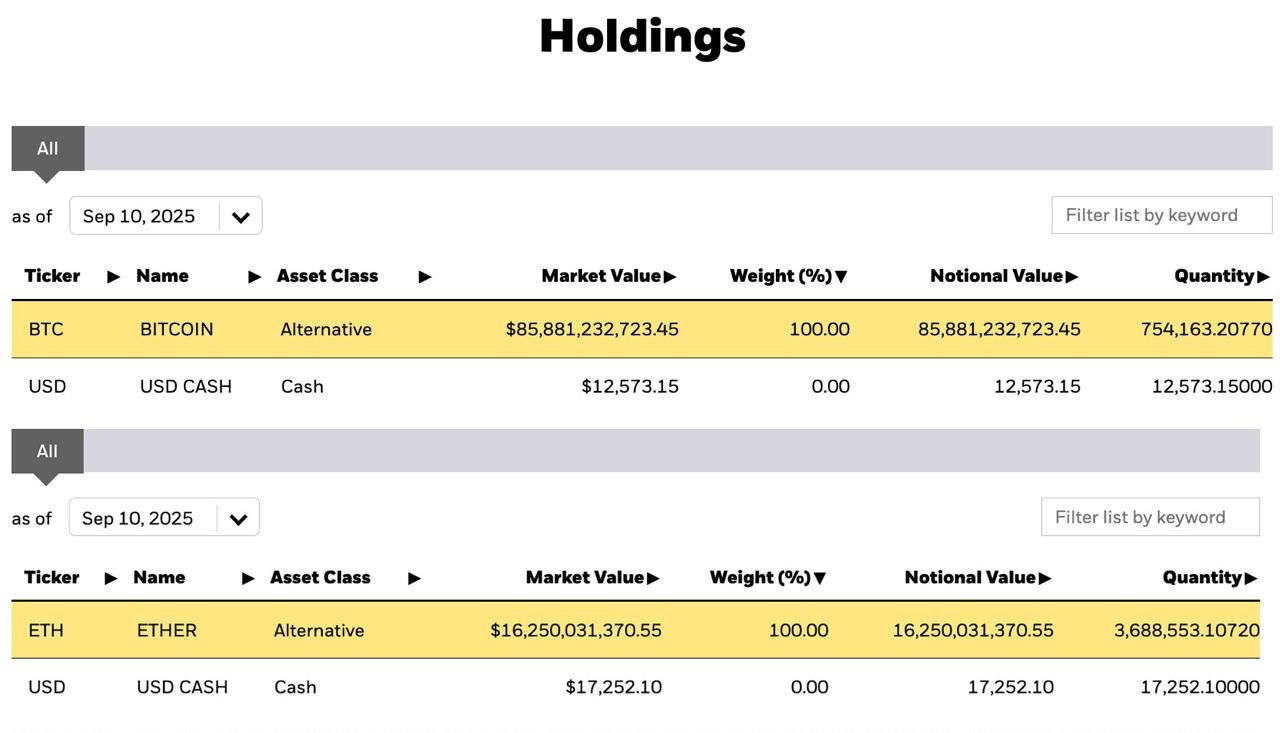Select the All tab above Ether holdings
Screen dimensions: 1280x733
(x=47, y=451)
